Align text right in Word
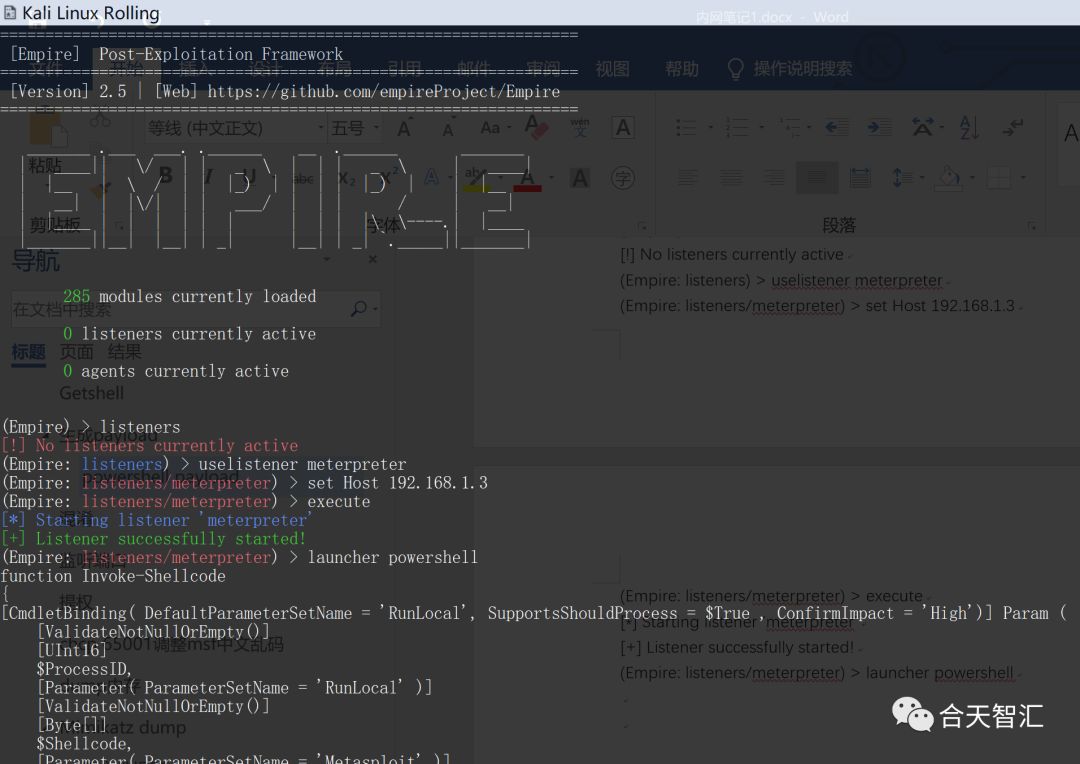 coord(774,178)
